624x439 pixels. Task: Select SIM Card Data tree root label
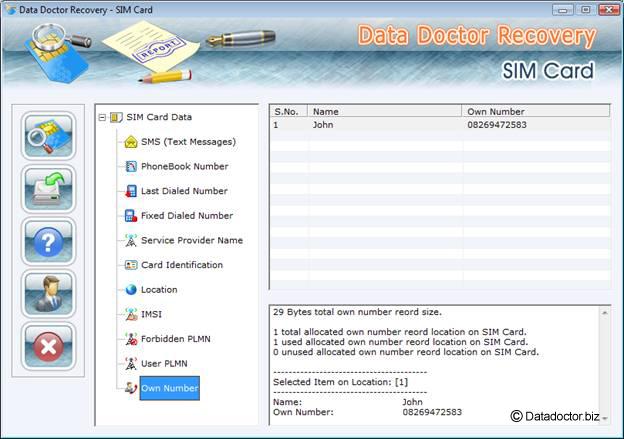159,117
